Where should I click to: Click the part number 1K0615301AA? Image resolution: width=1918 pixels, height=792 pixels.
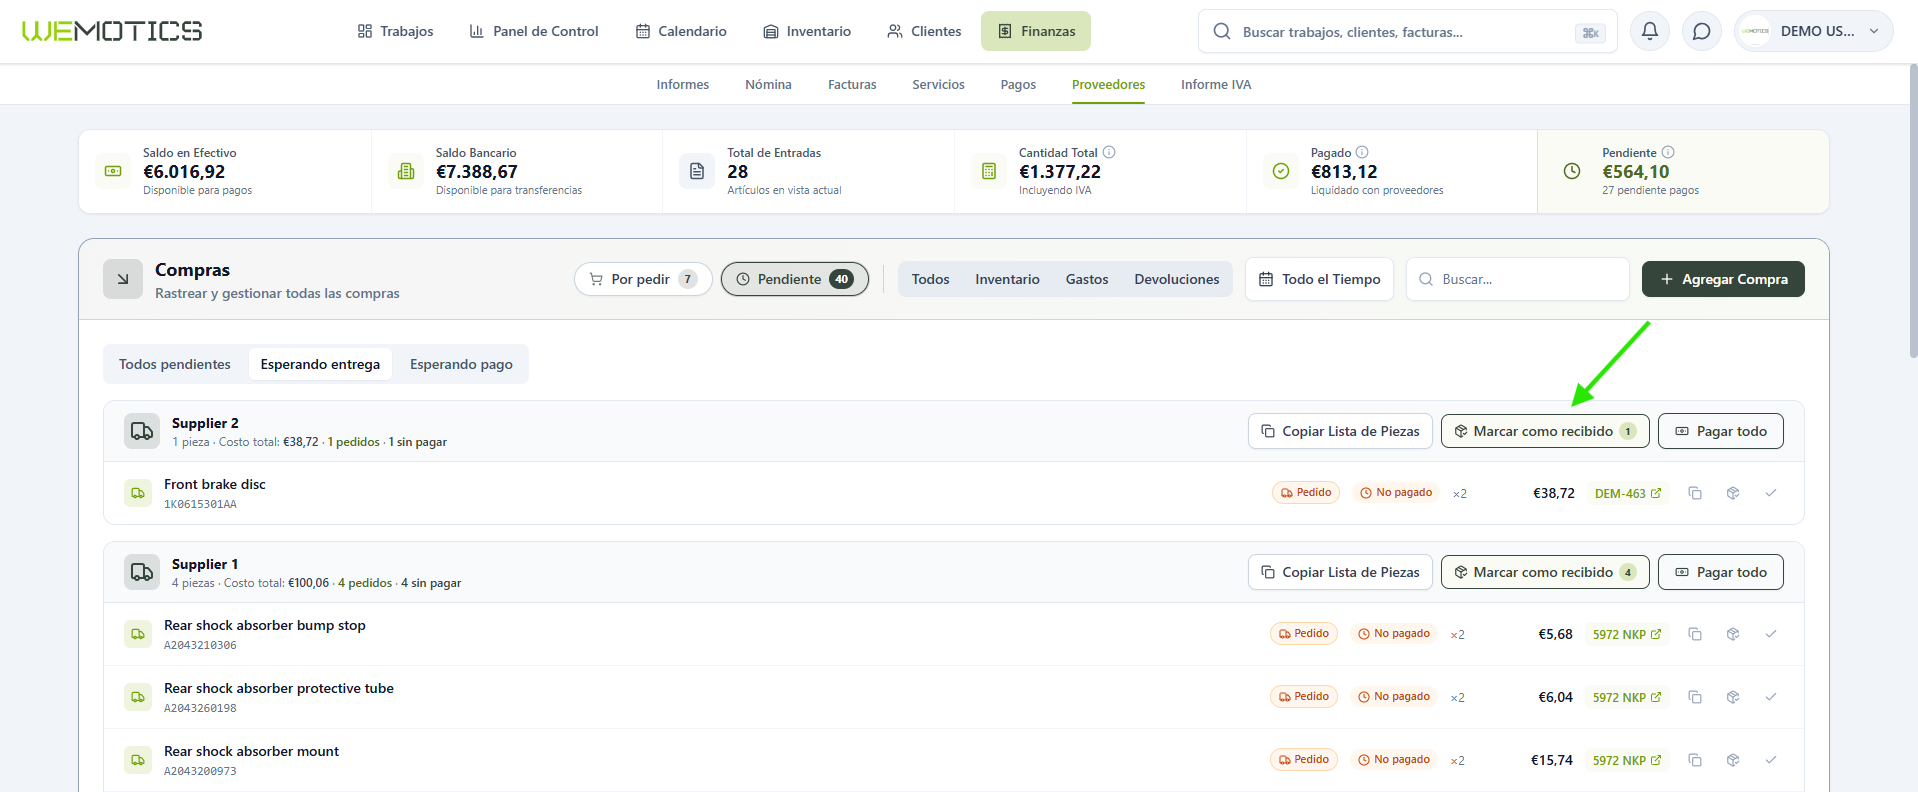point(200,504)
